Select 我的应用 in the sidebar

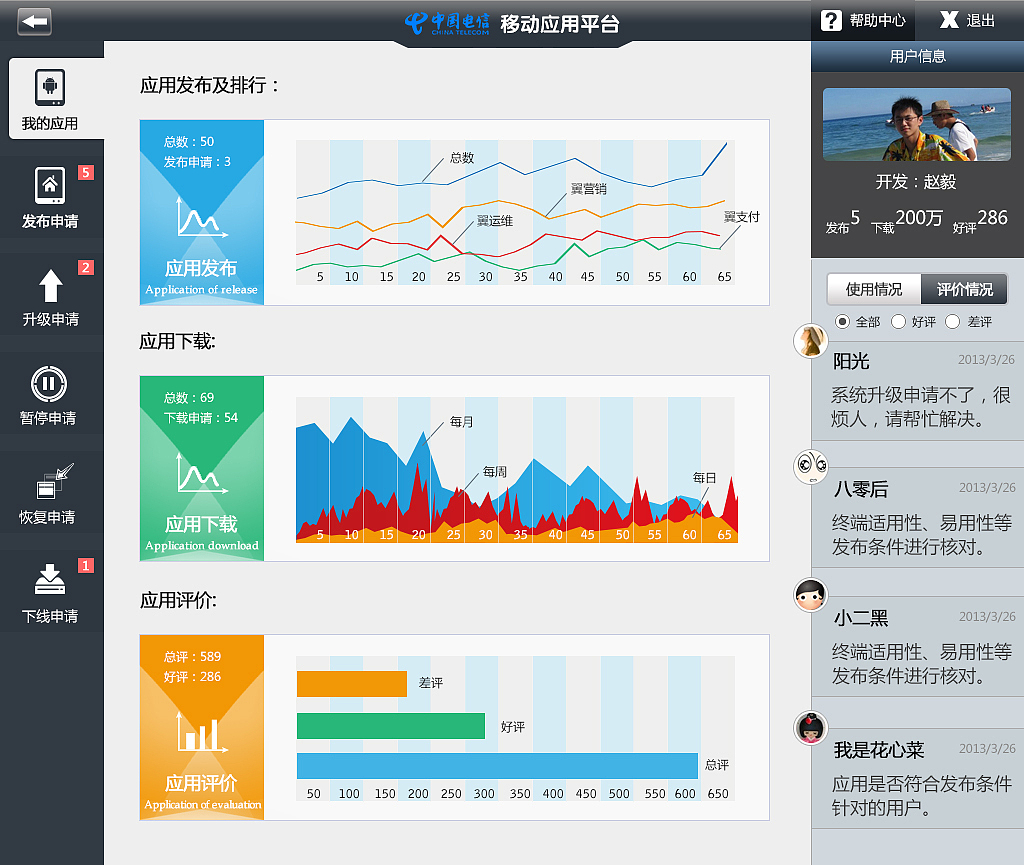click(x=56, y=99)
